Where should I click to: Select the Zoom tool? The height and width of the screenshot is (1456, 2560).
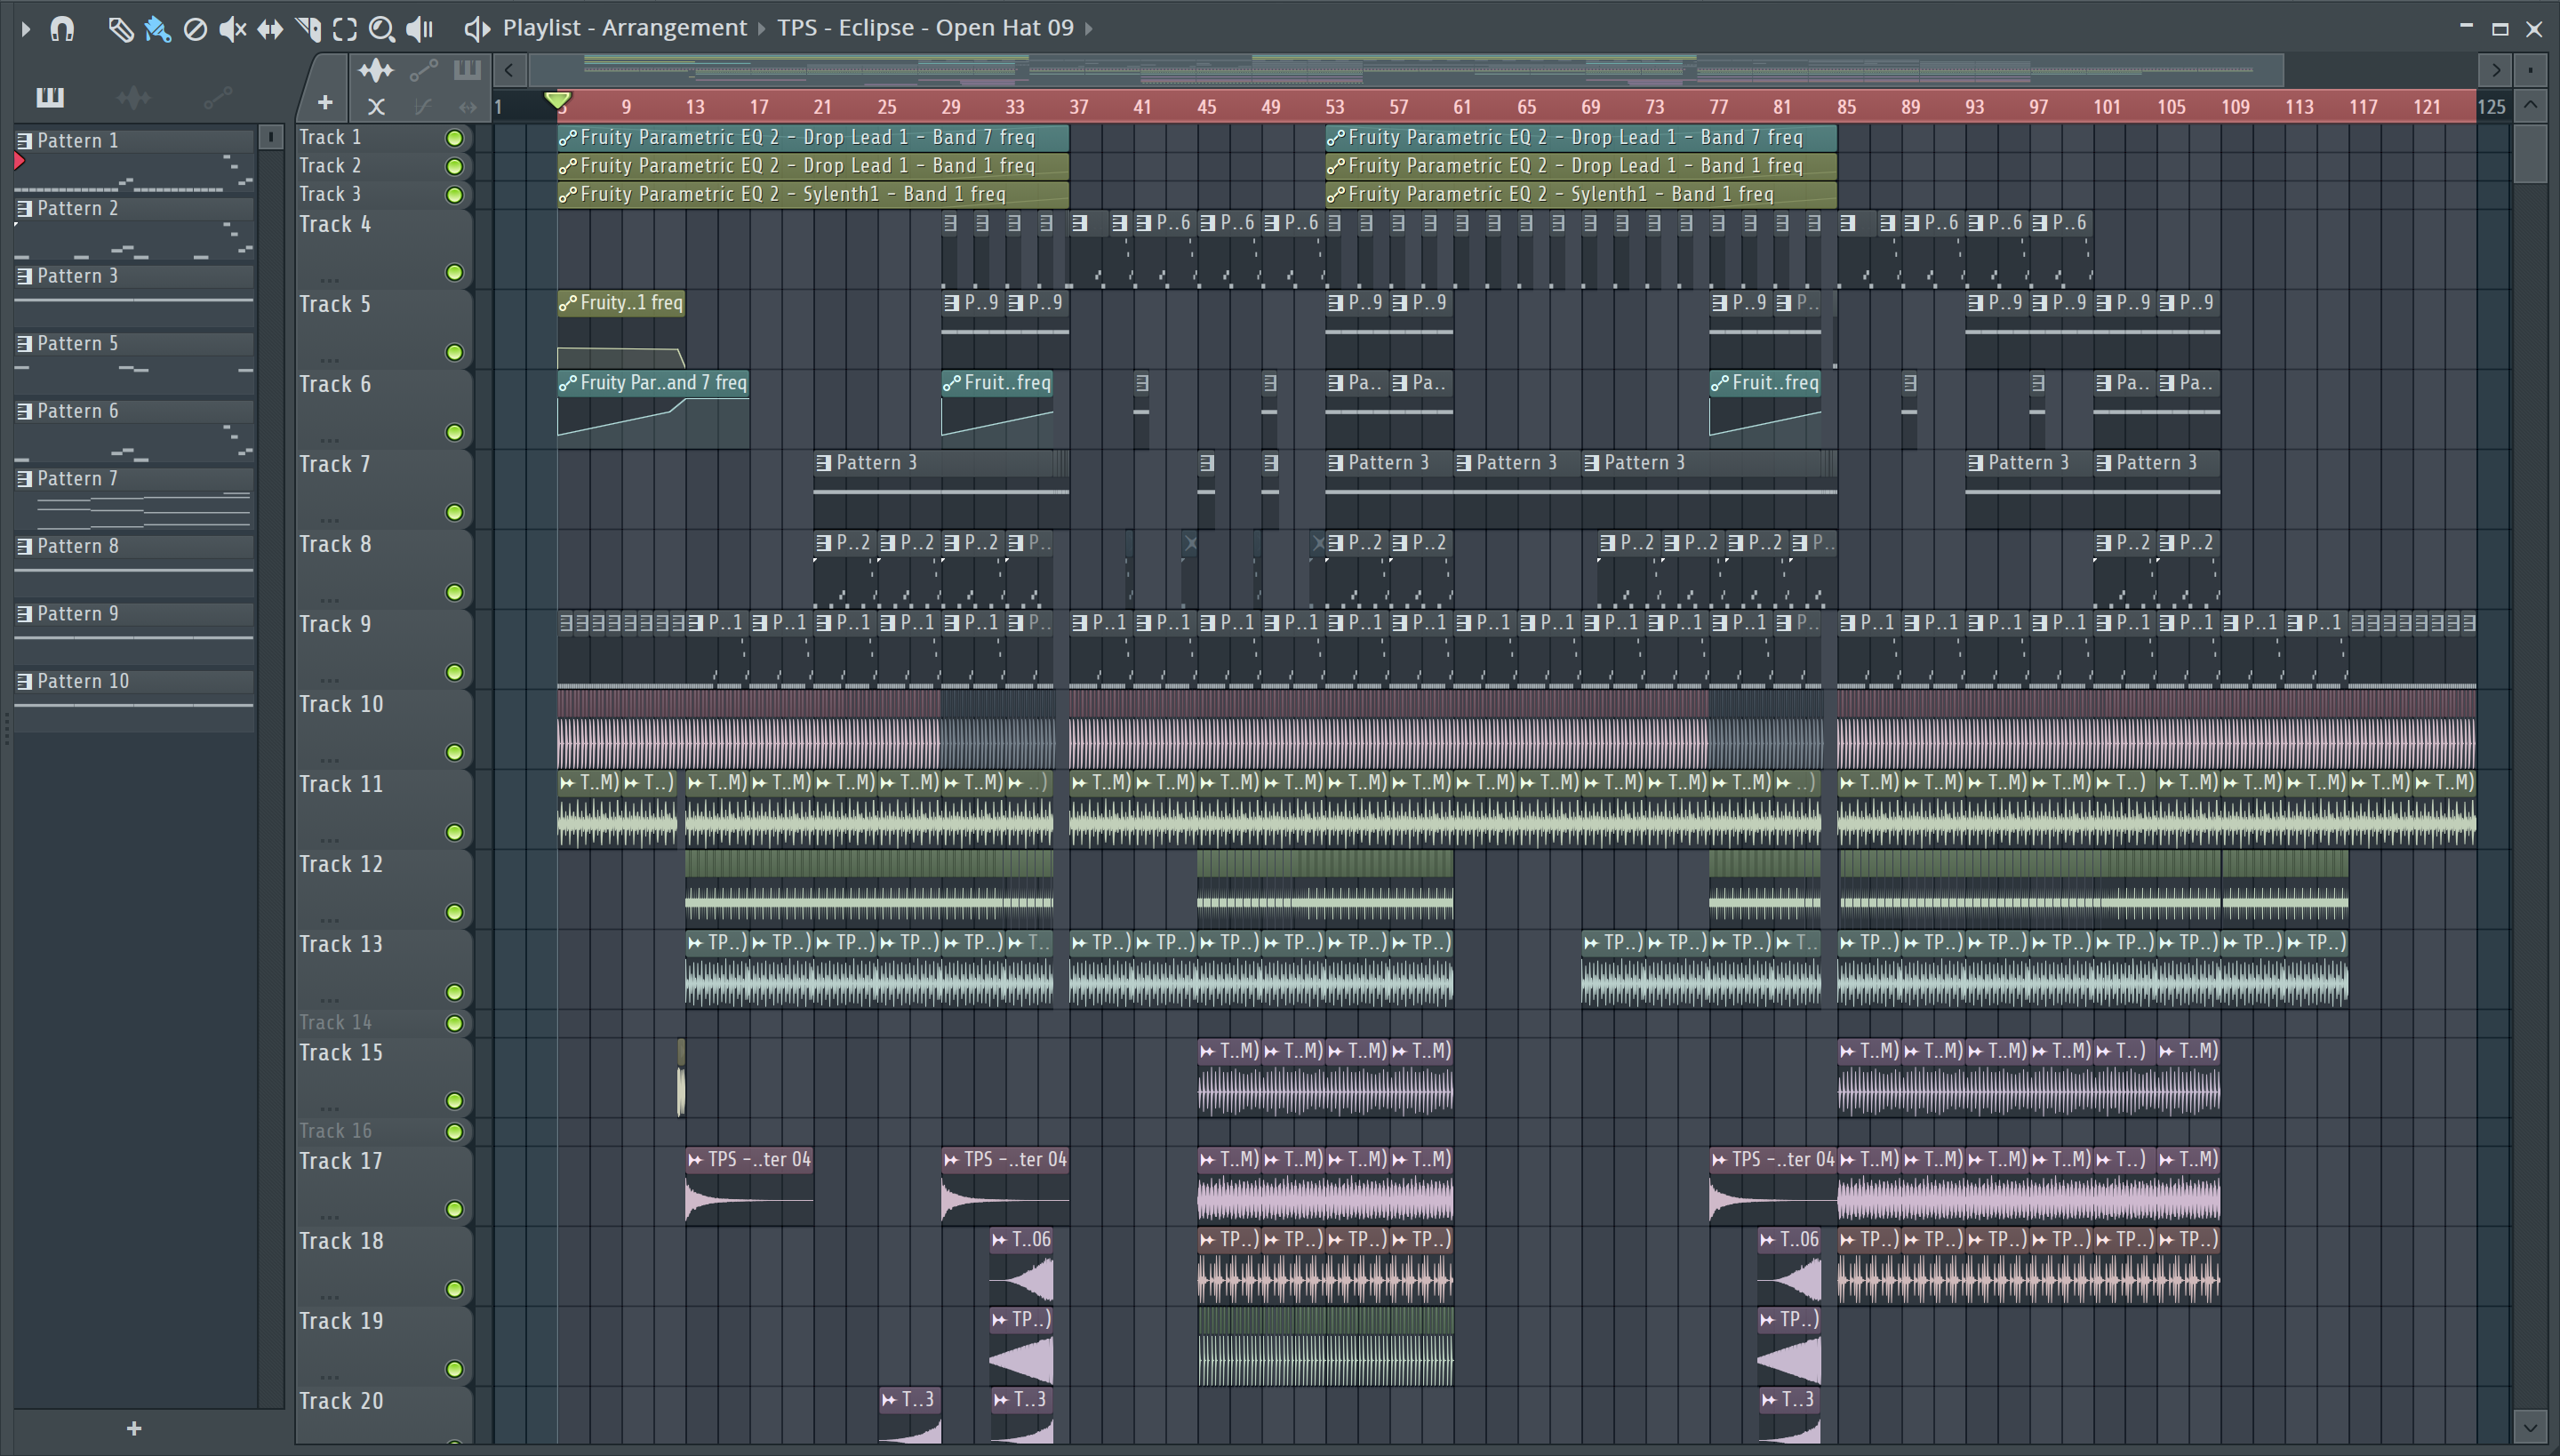coord(381,29)
